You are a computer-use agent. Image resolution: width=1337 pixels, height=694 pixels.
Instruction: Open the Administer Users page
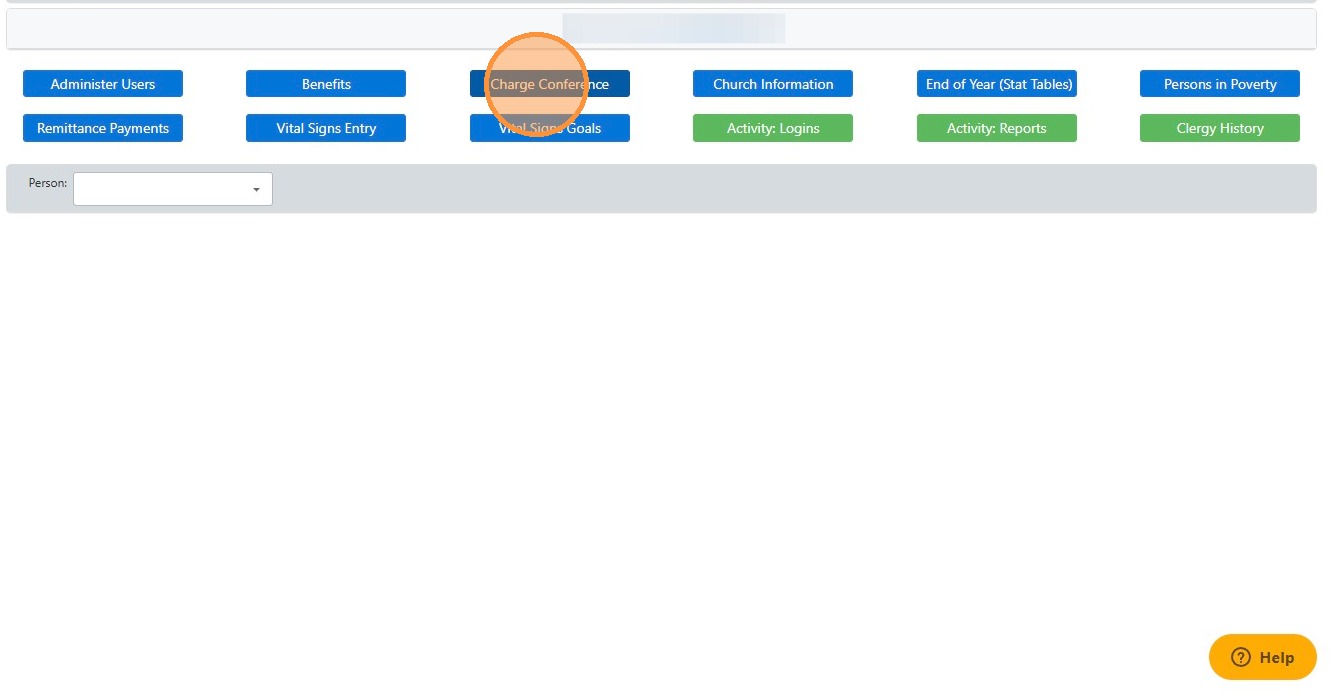103,84
